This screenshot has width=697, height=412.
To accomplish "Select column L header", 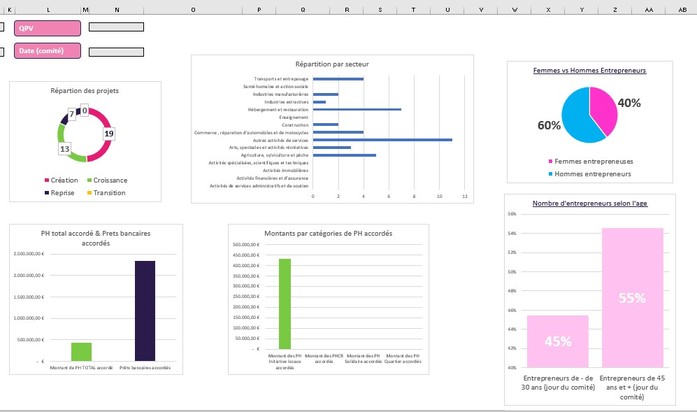I will pyautogui.click(x=48, y=9).
